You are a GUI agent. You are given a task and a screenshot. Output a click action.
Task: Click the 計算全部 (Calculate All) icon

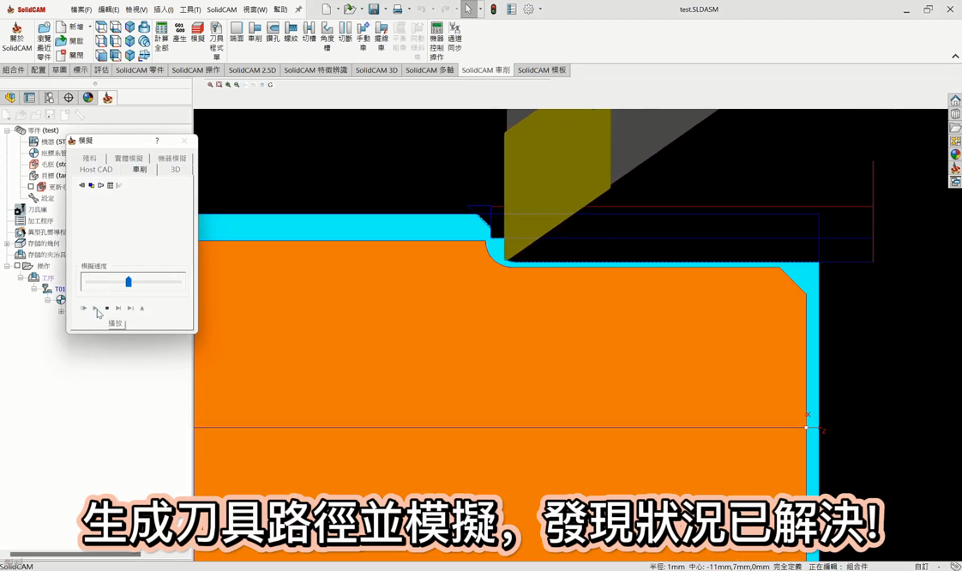[161, 36]
